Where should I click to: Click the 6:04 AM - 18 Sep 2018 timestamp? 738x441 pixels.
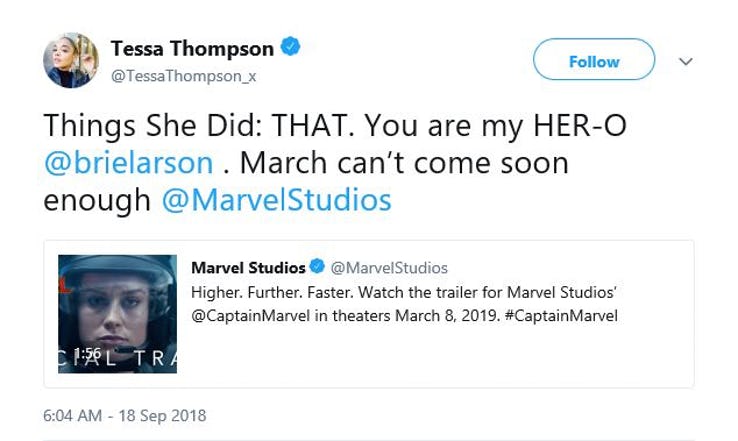(124, 415)
